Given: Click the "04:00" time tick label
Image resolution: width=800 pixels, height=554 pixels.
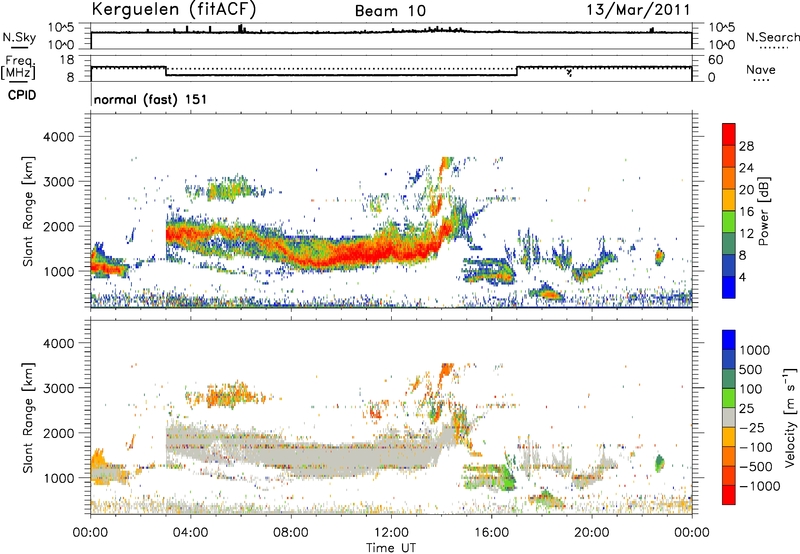Looking at the screenshot, I should click(190, 533).
